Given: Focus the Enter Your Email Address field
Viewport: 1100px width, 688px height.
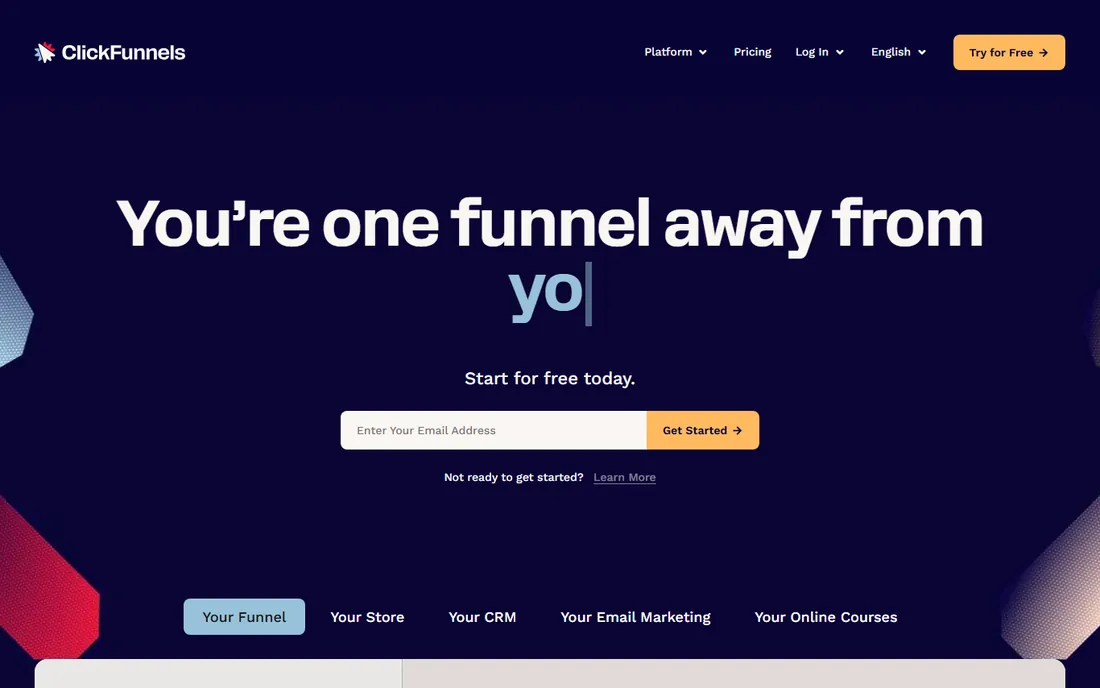Looking at the screenshot, I should pos(493,430).
